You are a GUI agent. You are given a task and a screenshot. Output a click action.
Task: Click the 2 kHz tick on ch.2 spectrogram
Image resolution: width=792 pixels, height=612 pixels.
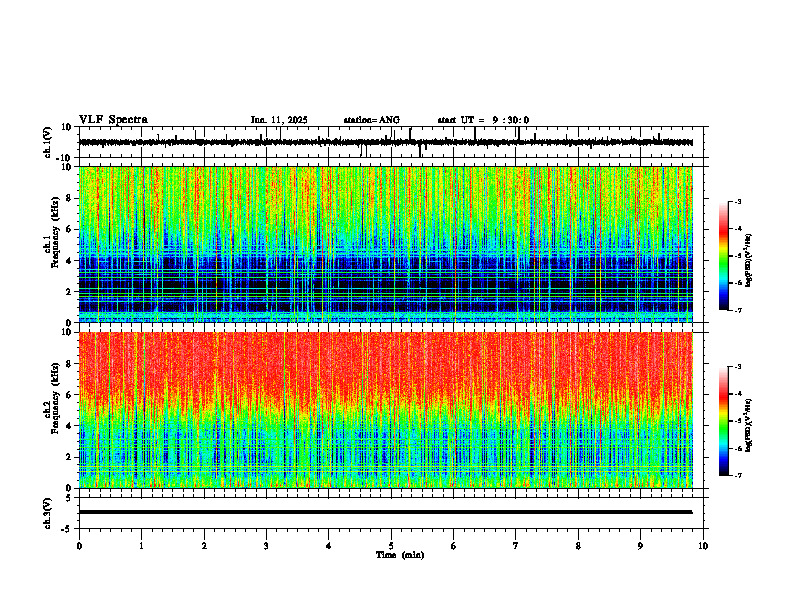click(x=69, y=457)
